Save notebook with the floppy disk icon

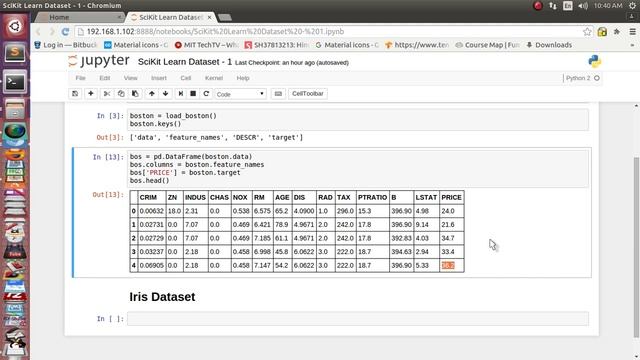75,93
